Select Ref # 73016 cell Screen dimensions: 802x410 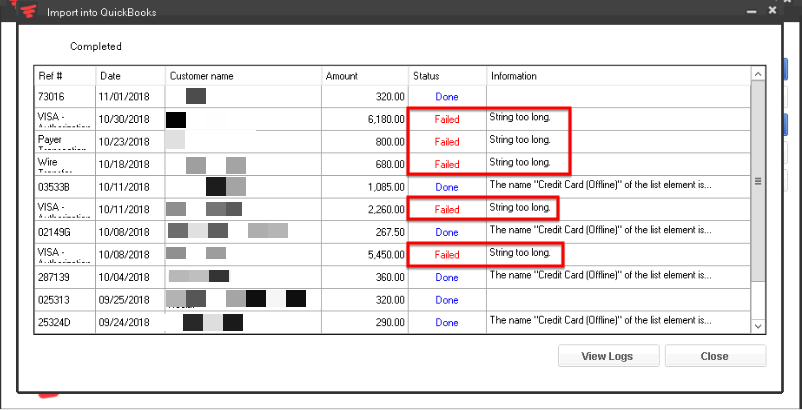(65, 97)
